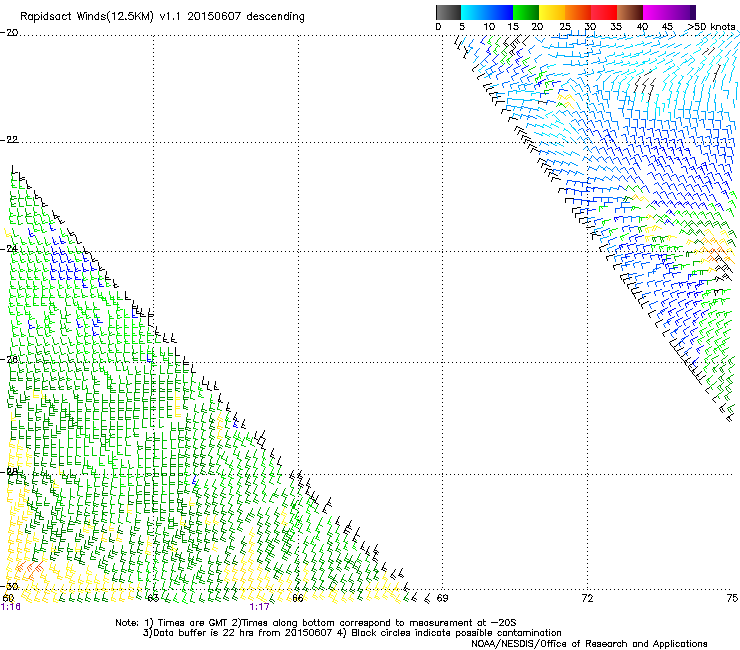This screenshot has height=650, width=740.
Task: Click the orange 25-30 knots legend swatch
Action: [578, 12]
